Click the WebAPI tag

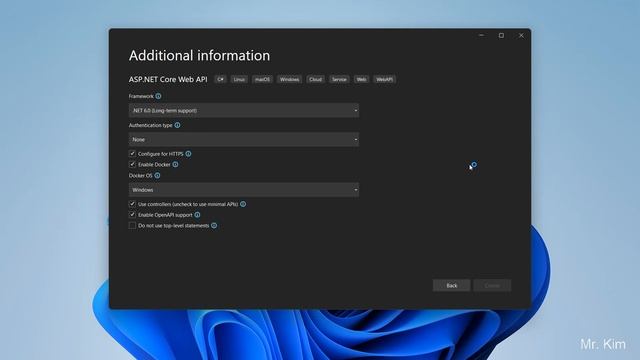point(384,79)
